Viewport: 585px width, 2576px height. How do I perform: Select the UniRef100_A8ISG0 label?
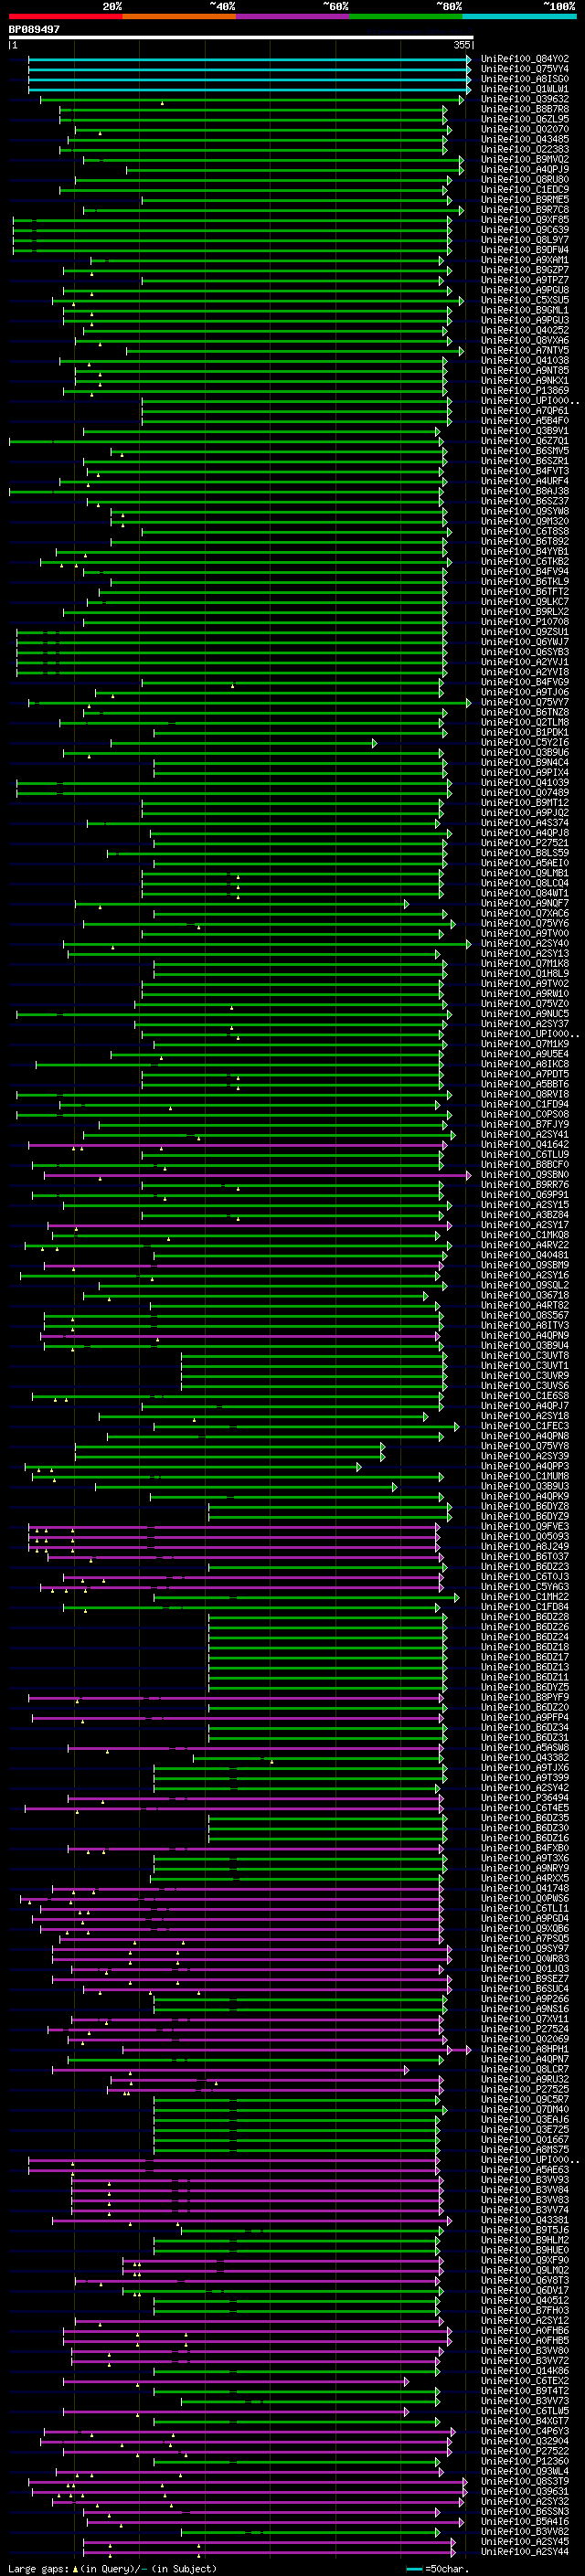[x=525, y=79]
